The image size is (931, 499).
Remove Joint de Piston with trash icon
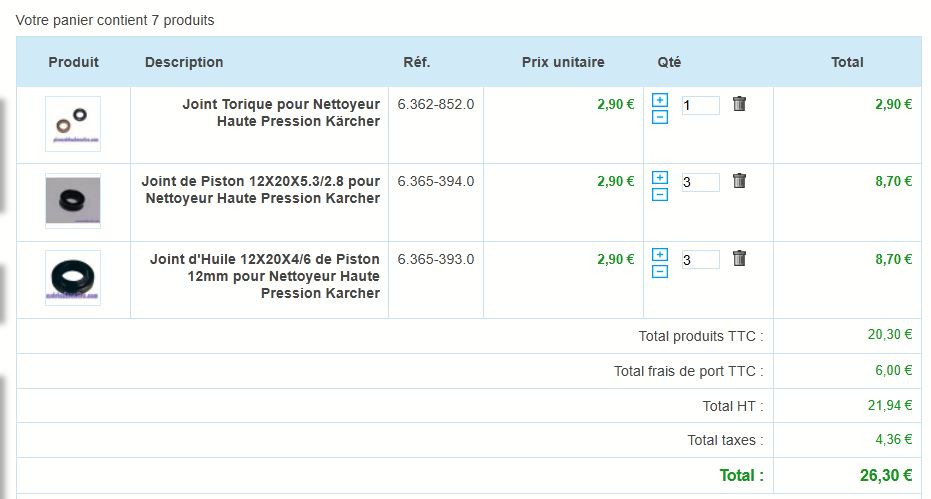(739, 181)
